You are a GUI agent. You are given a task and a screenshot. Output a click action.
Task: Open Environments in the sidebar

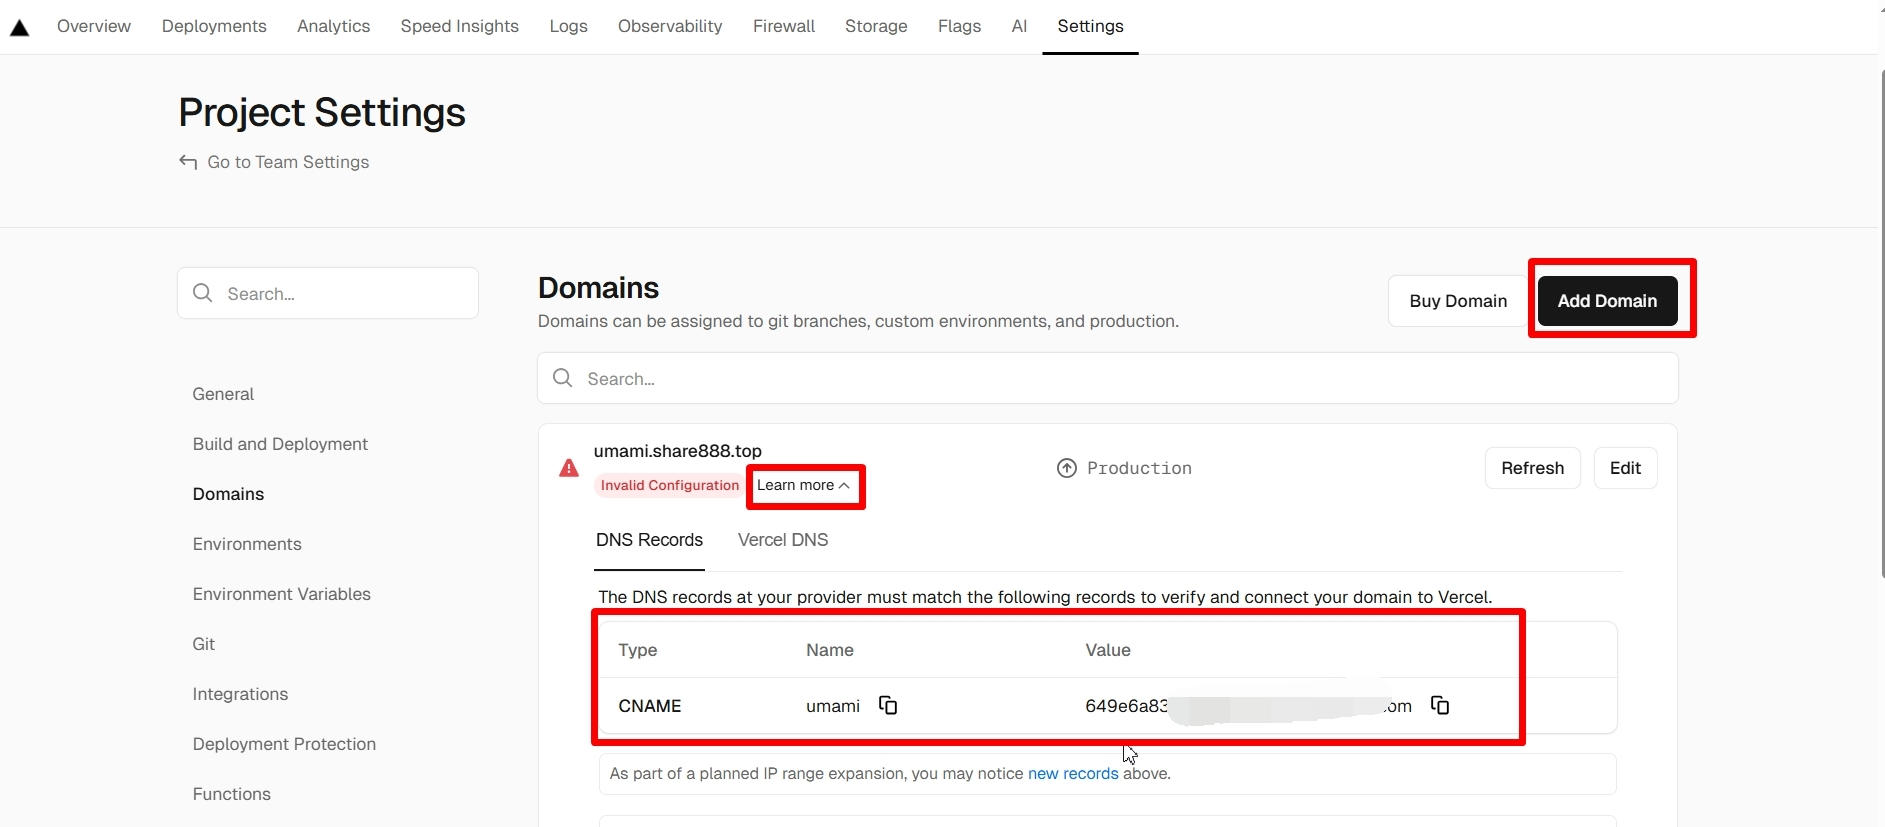(247, 544)
